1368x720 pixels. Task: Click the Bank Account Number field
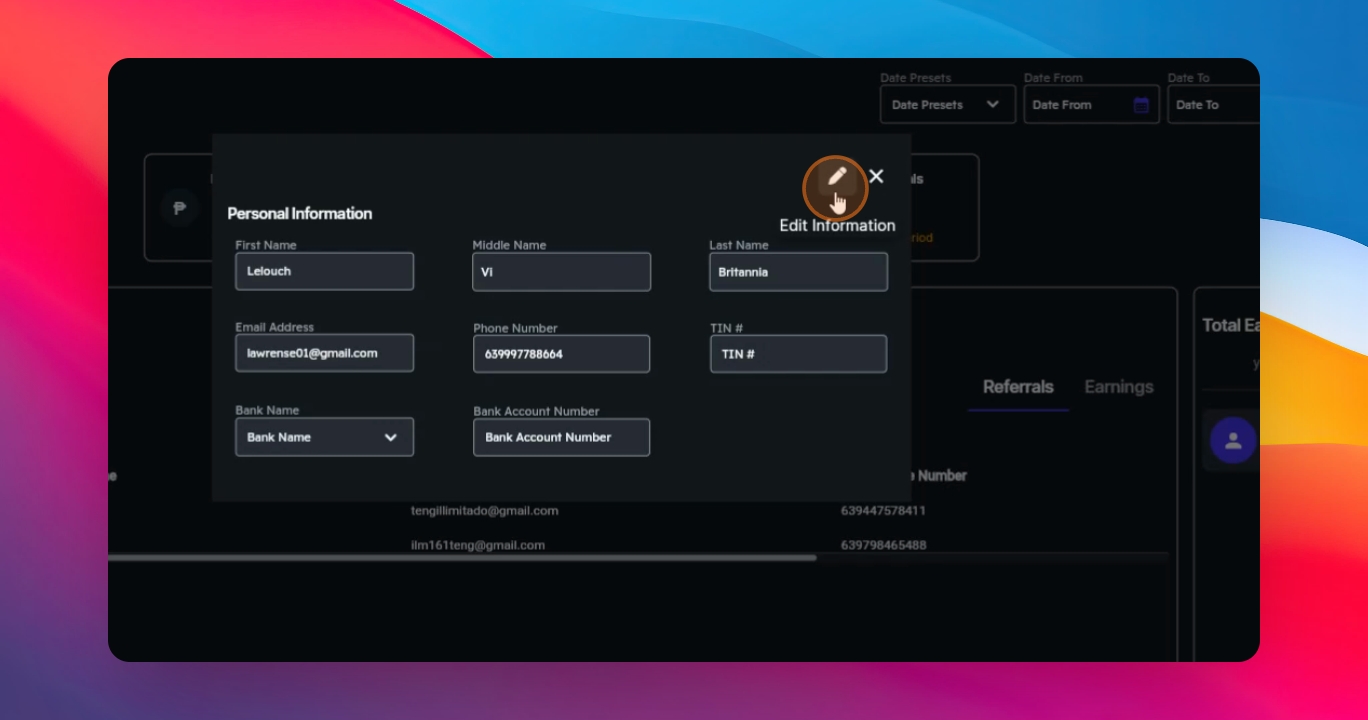(x=561, y=437)
